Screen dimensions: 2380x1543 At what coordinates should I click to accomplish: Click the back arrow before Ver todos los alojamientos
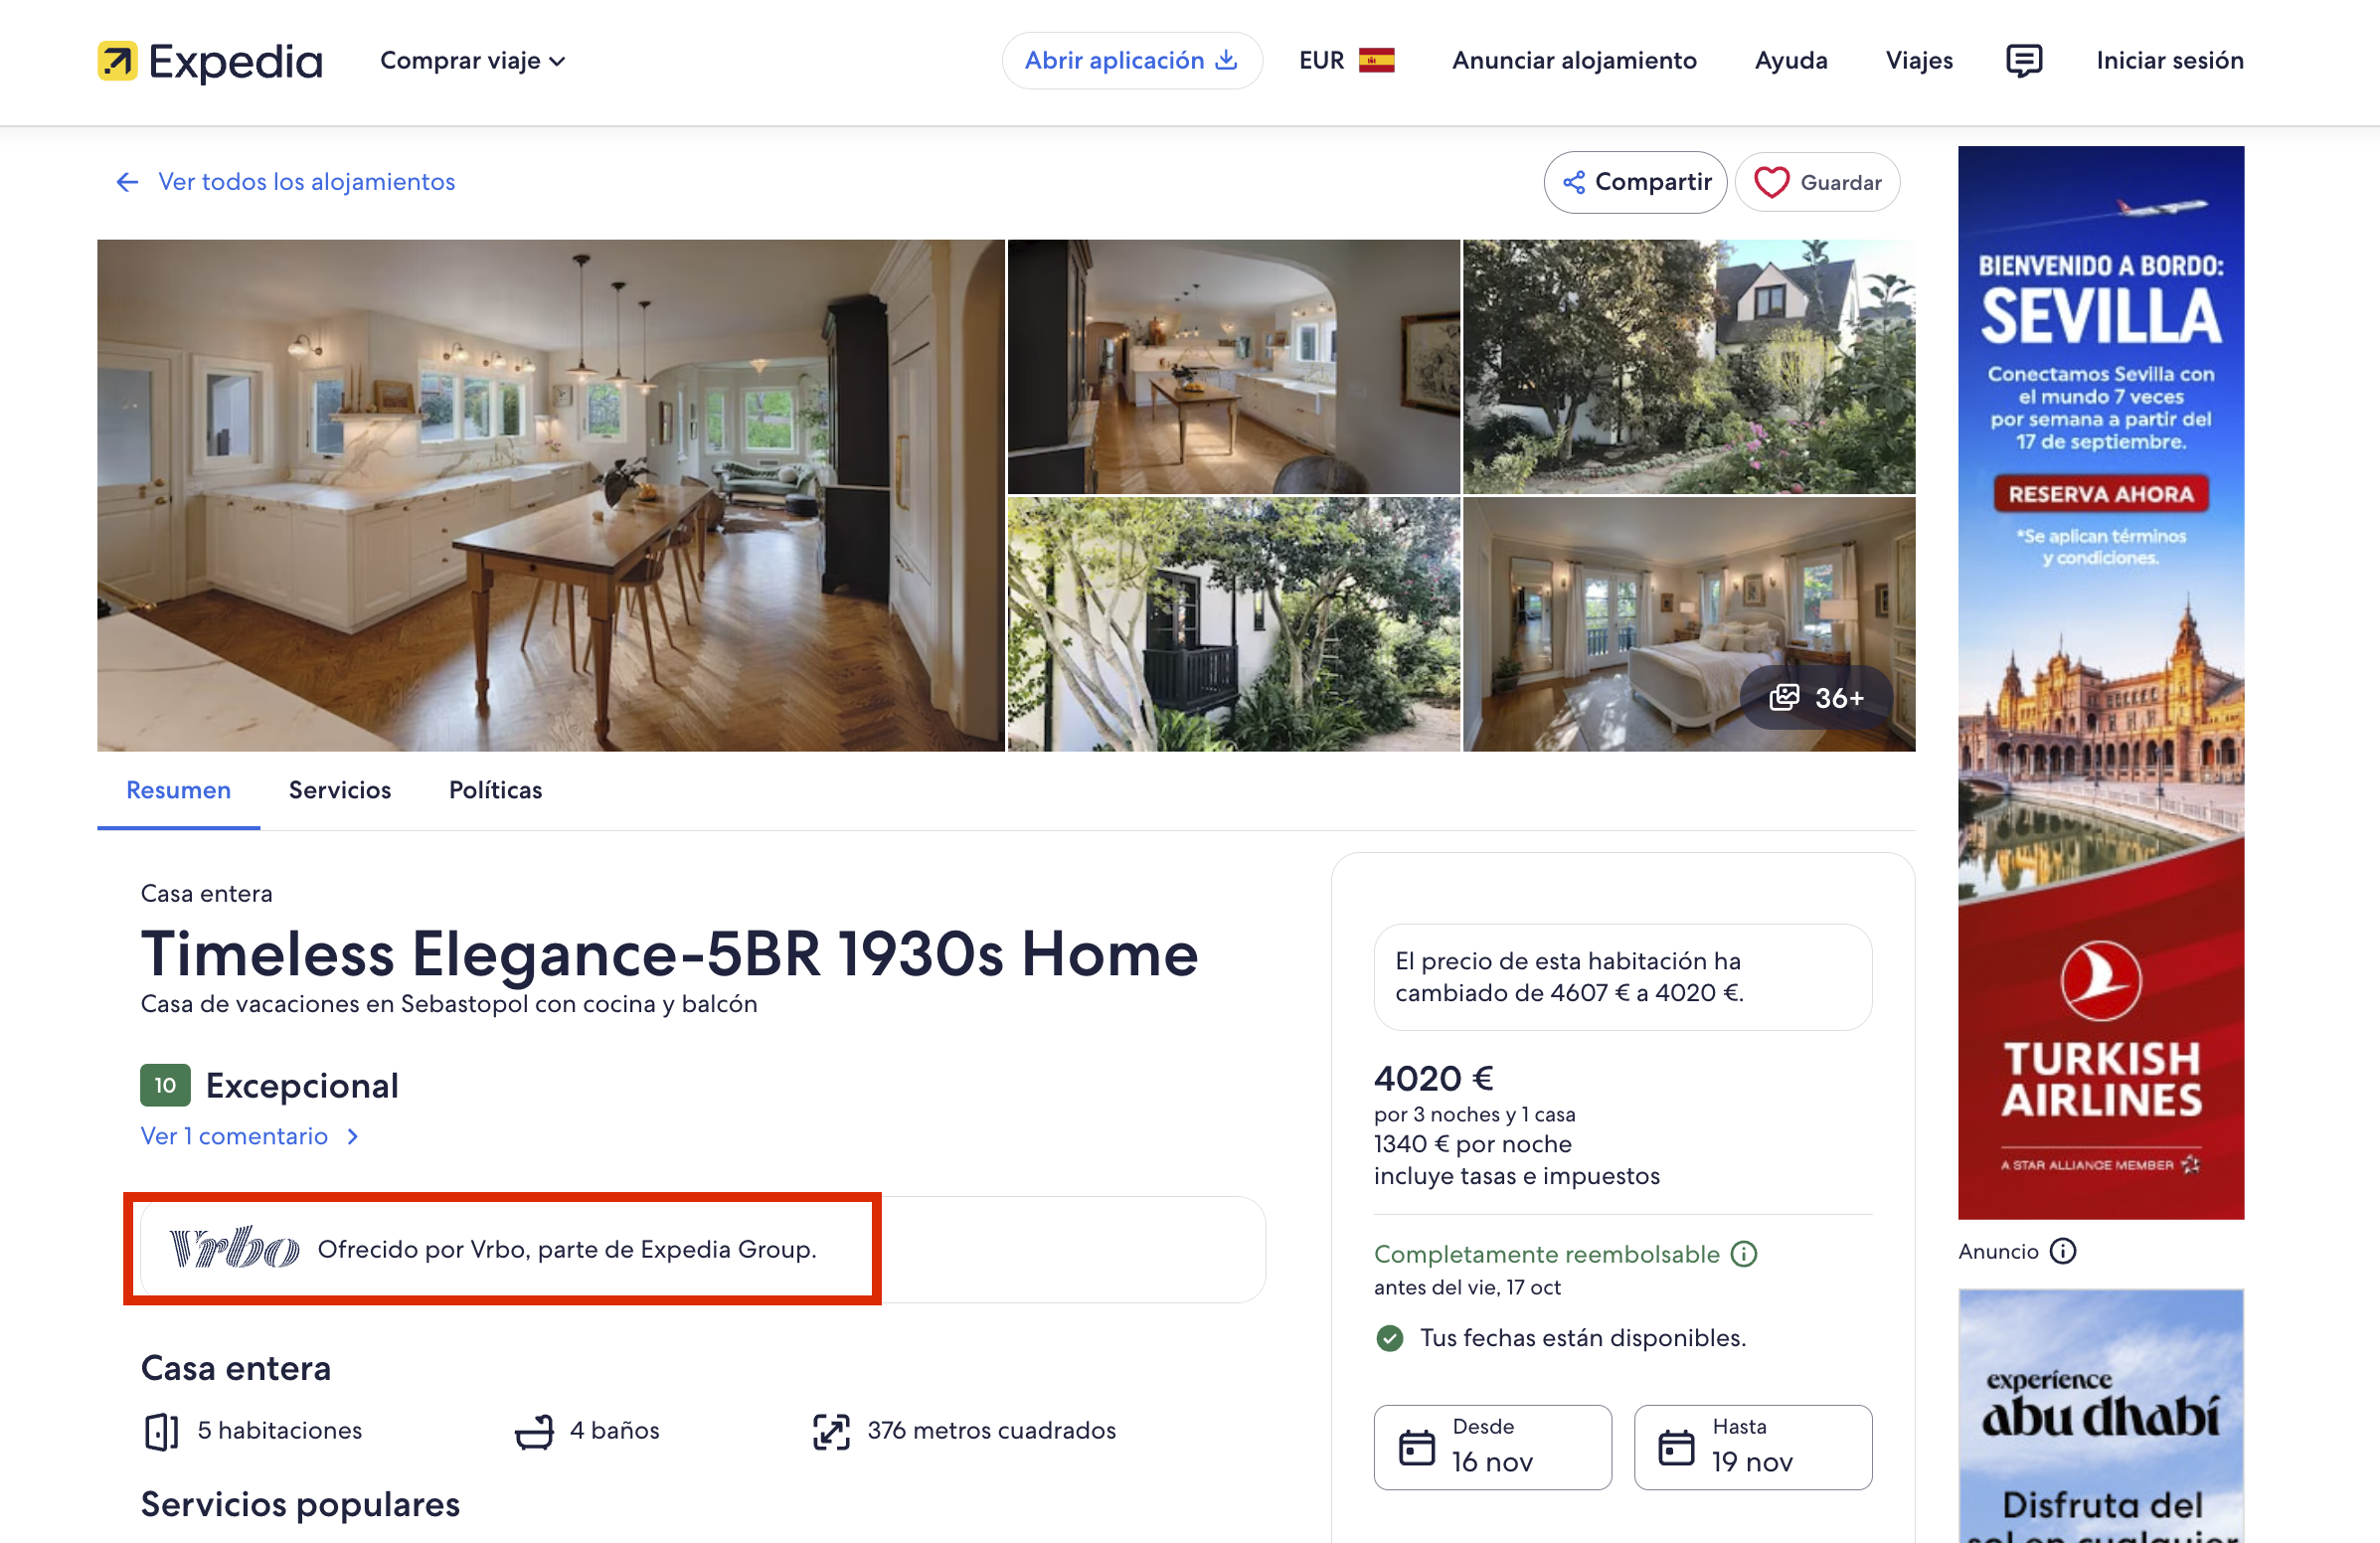pyautogui.click(x=127, y=182)
